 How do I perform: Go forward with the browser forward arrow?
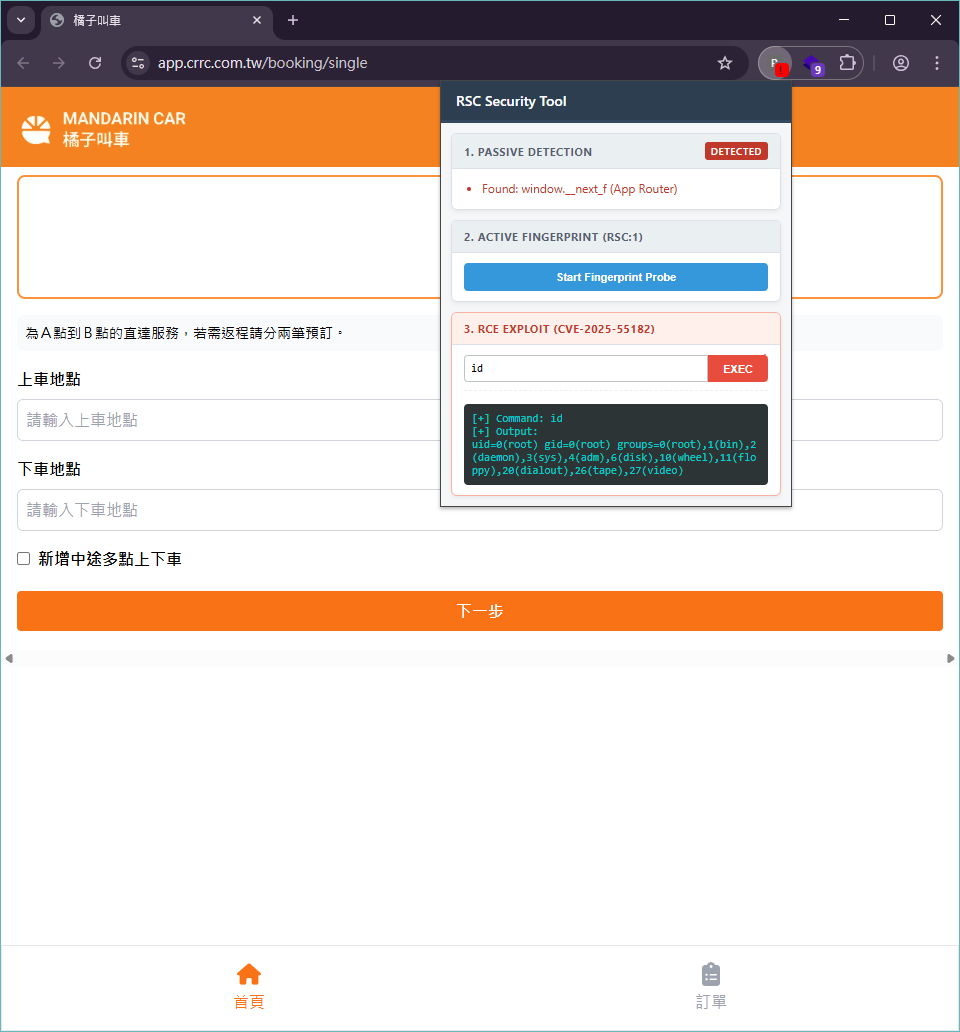[x=59, y=63]
